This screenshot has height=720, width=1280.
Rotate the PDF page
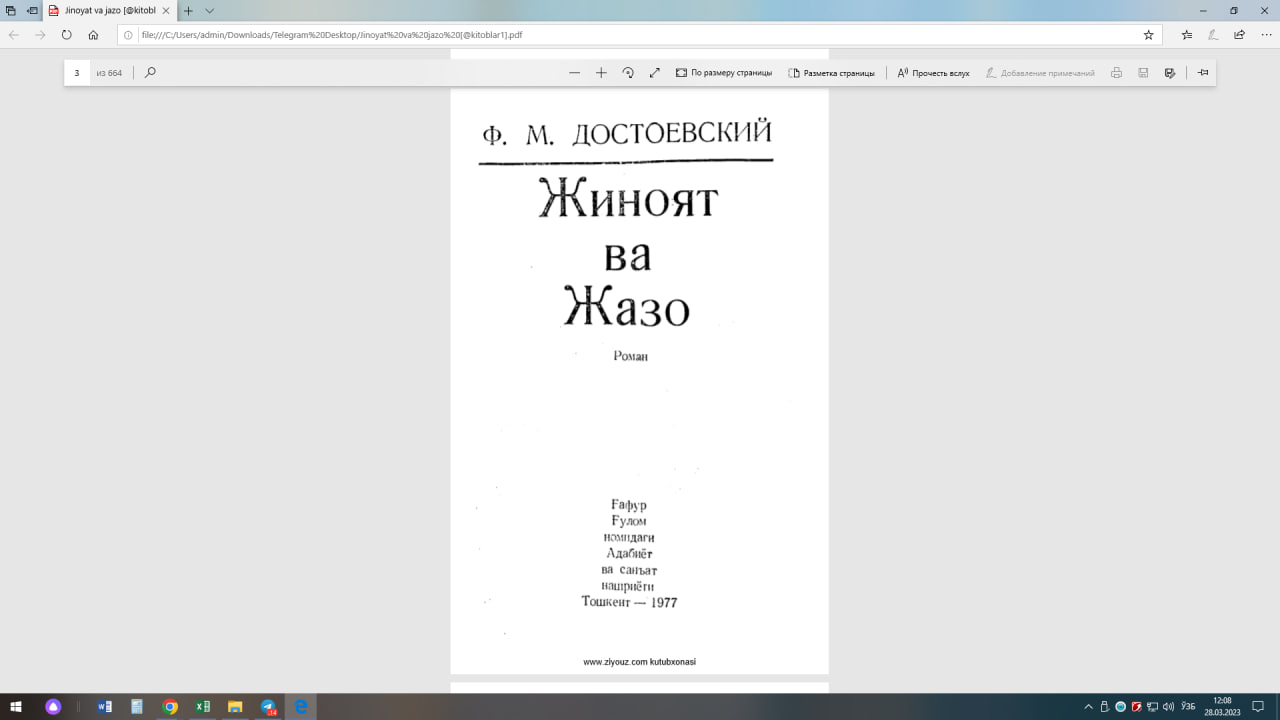click(x=628, y=73)
